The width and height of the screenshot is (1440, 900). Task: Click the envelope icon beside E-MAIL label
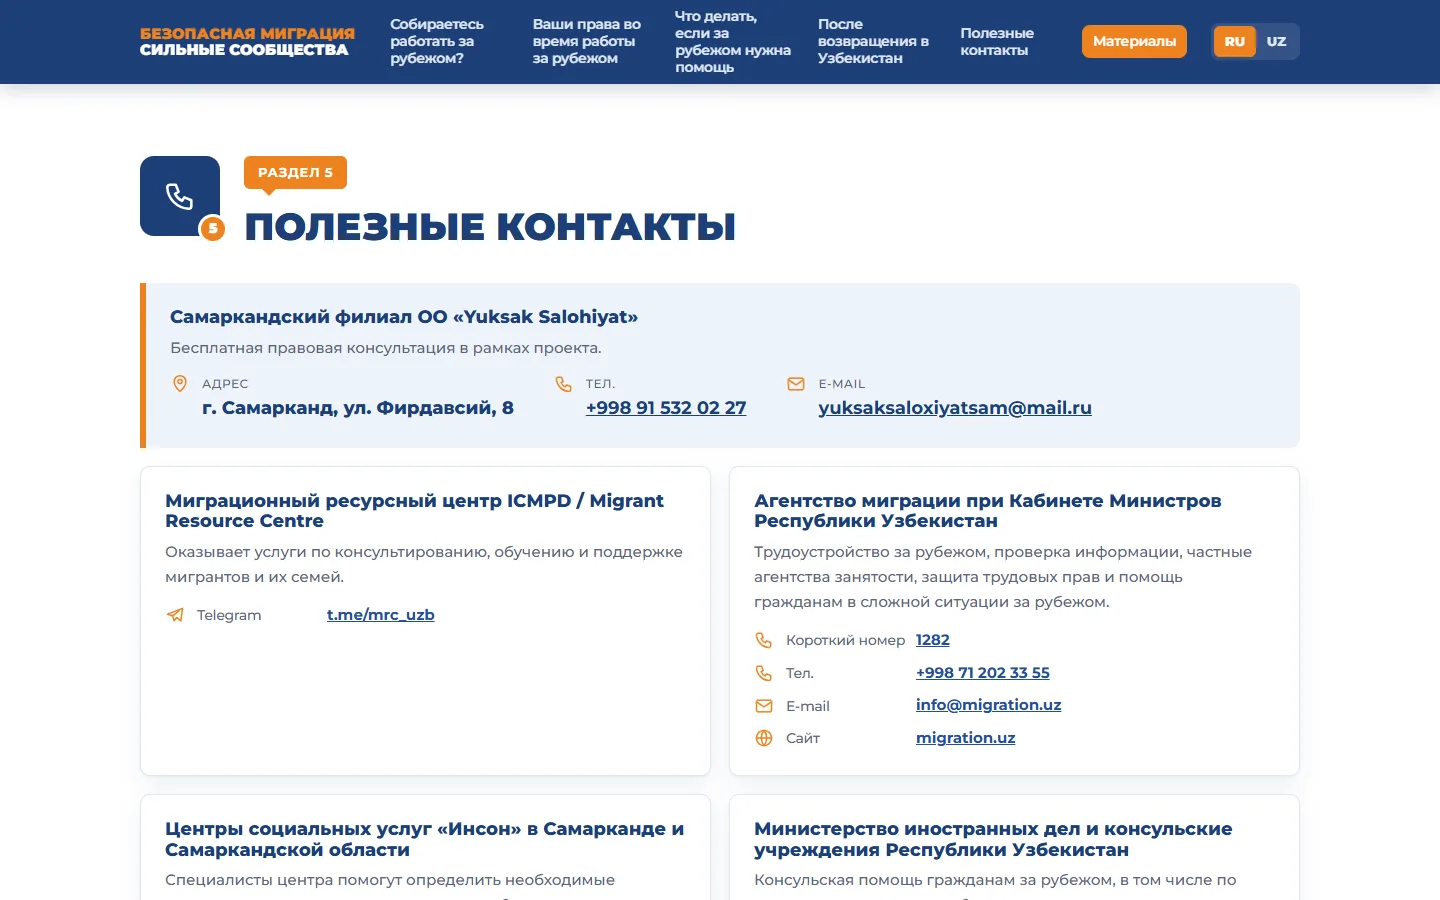[x=796, y=384]
